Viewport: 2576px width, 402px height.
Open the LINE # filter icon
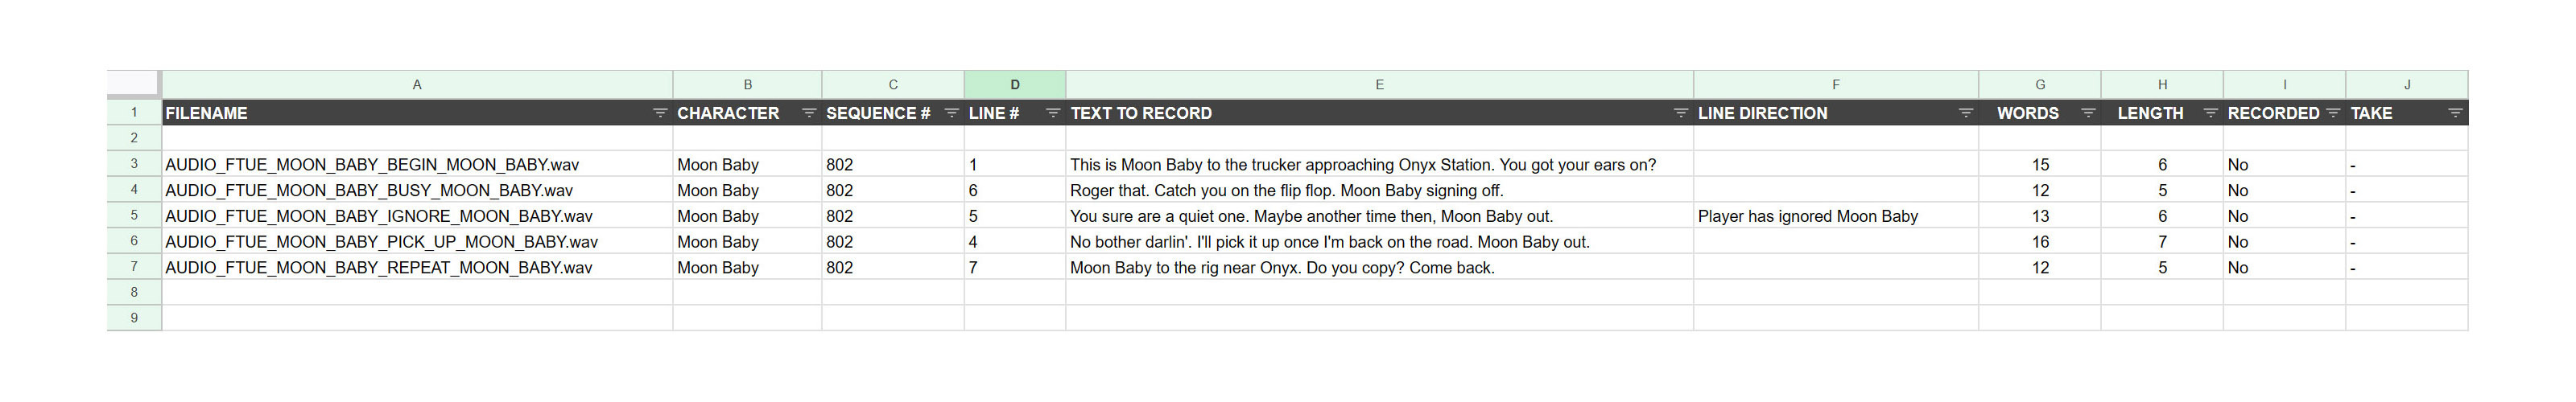(x=1052, y=113)
